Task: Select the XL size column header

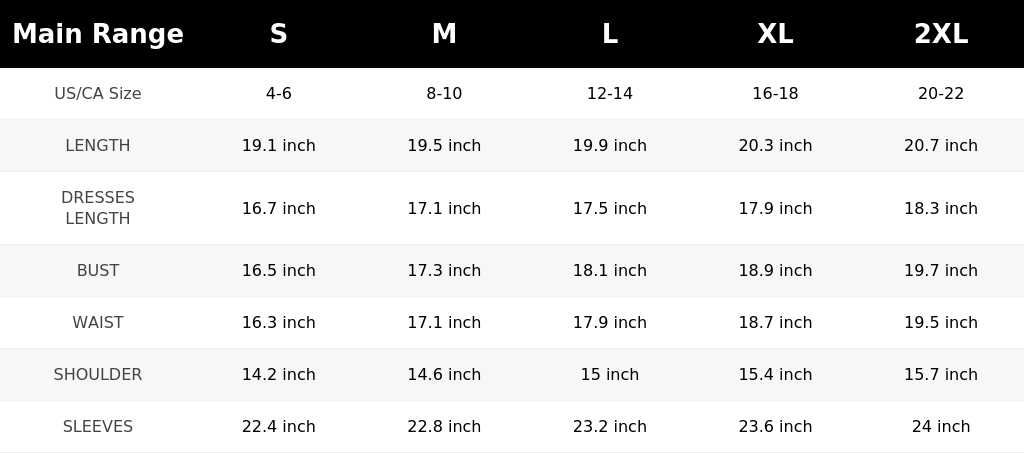Action: point(775,34)
